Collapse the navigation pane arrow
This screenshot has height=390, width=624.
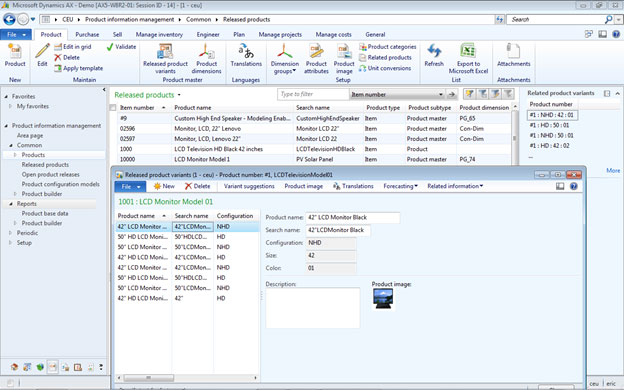pos(104,90)
